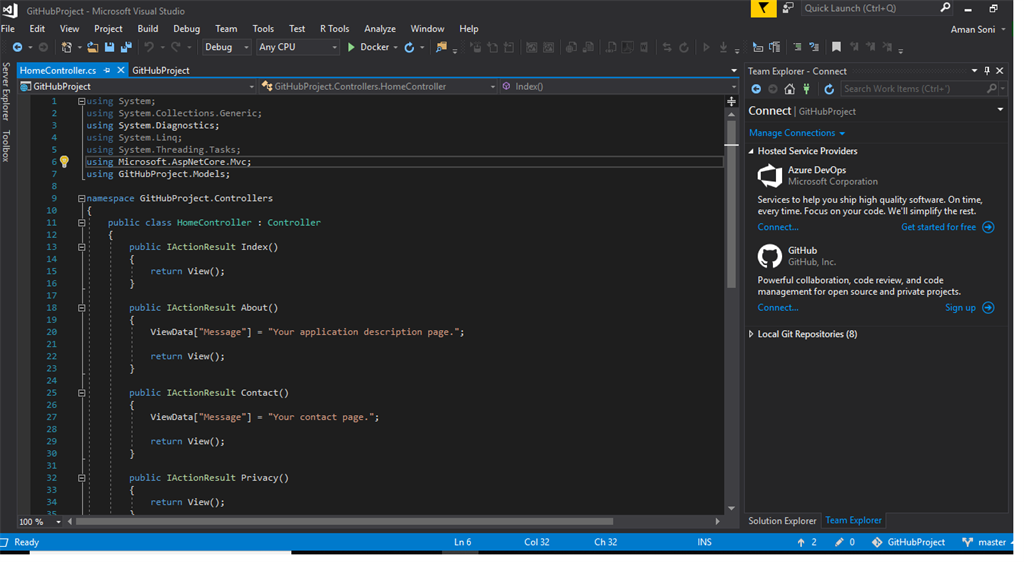Open the Debug configuration dropdown
1024x562 pixels.
tap(226, 47)
